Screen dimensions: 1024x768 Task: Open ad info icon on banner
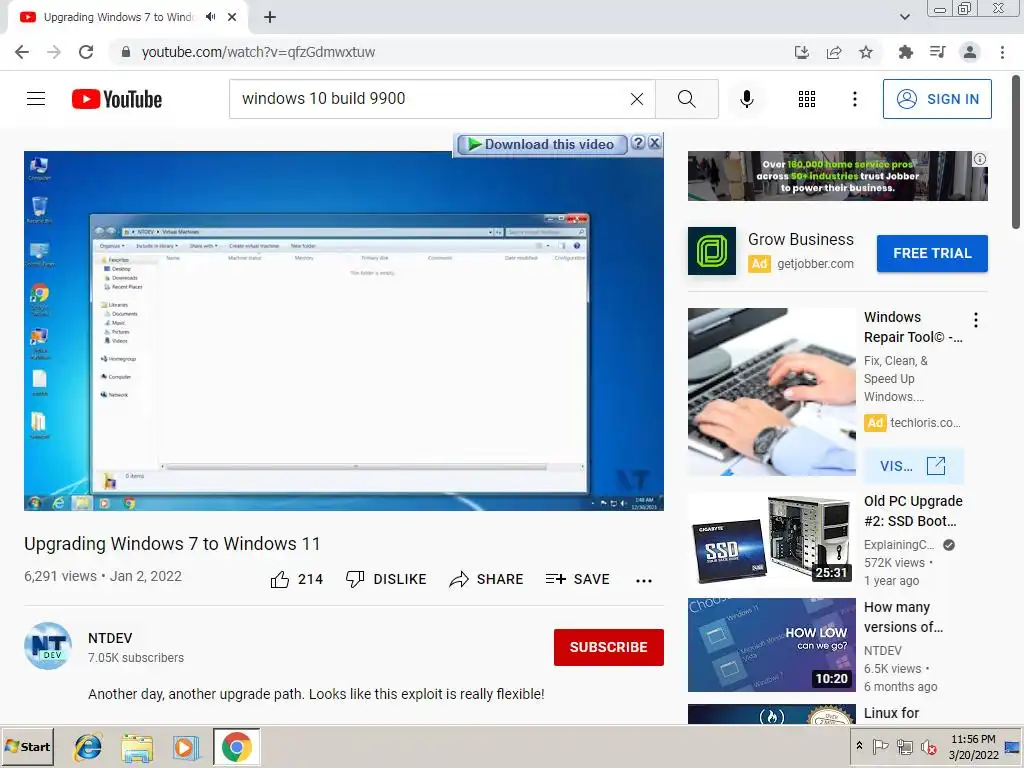tap(980, 159)
